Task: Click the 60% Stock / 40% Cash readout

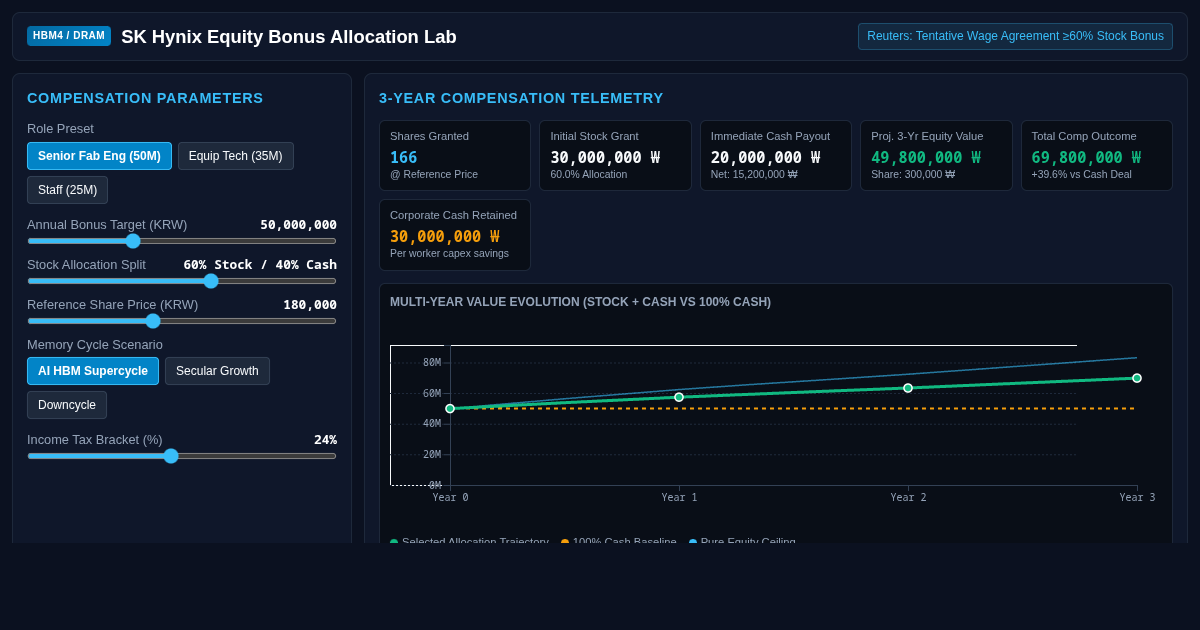Action: pos(260,265)
